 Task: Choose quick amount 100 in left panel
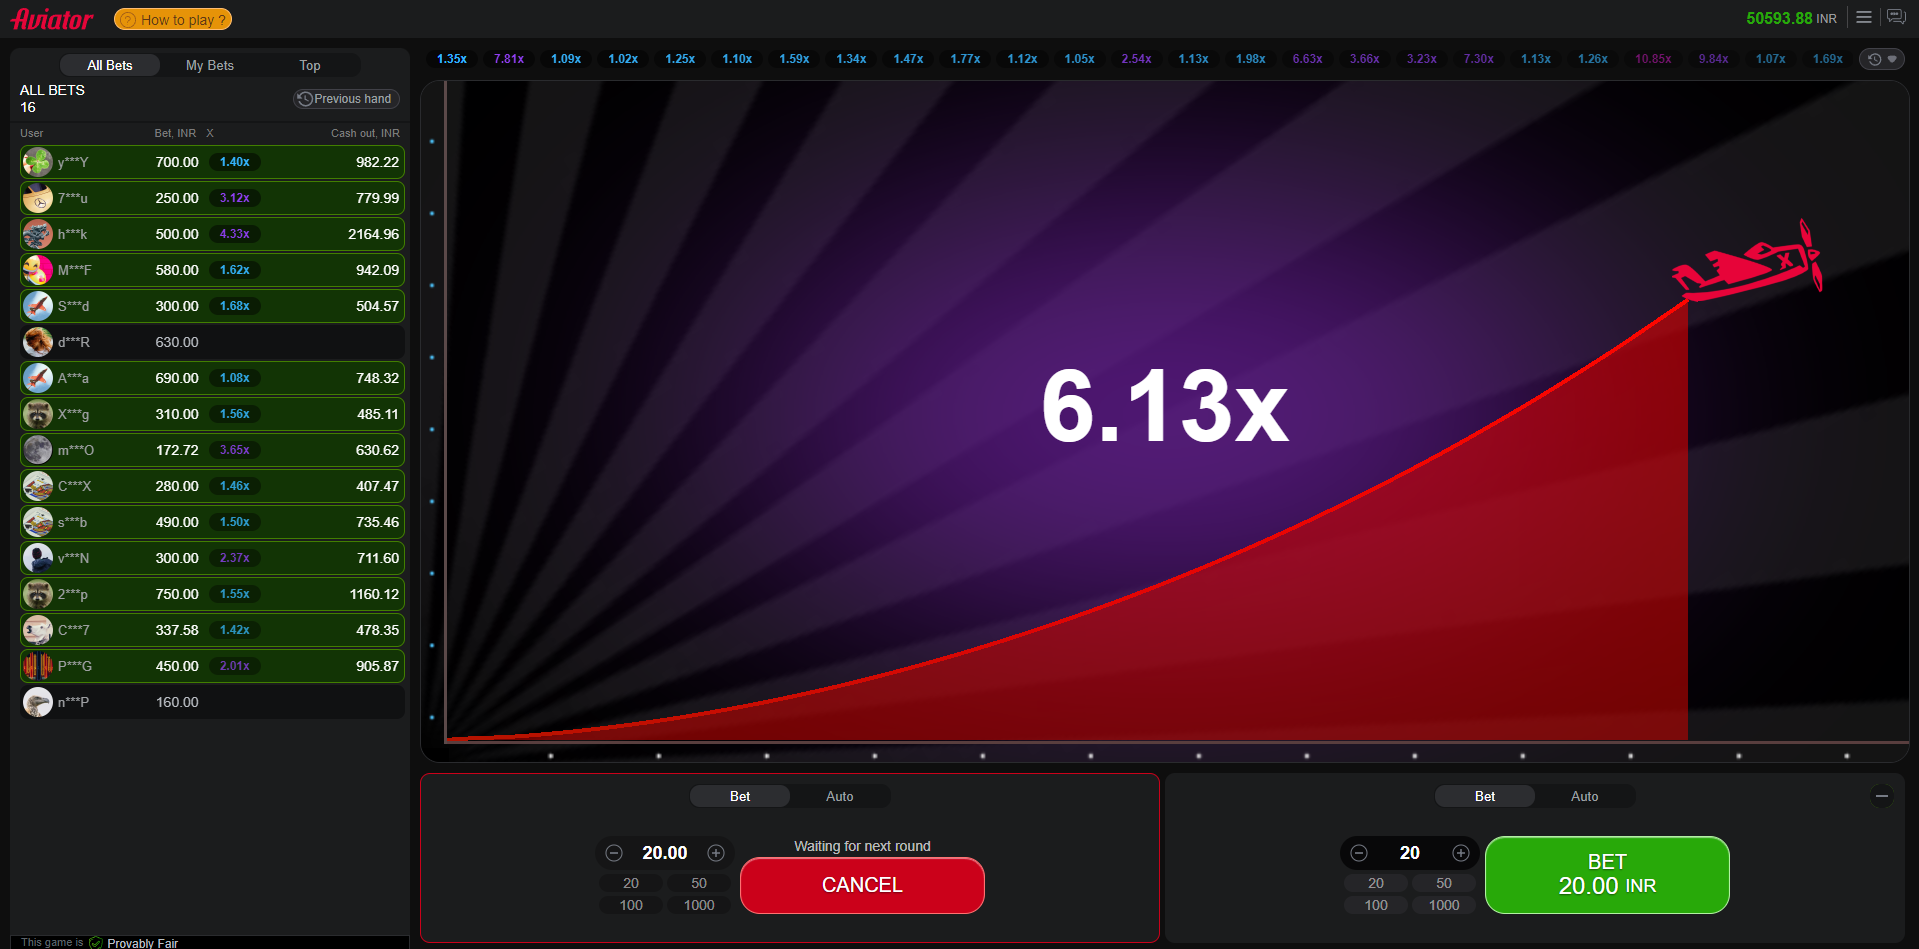click(631, 905)
